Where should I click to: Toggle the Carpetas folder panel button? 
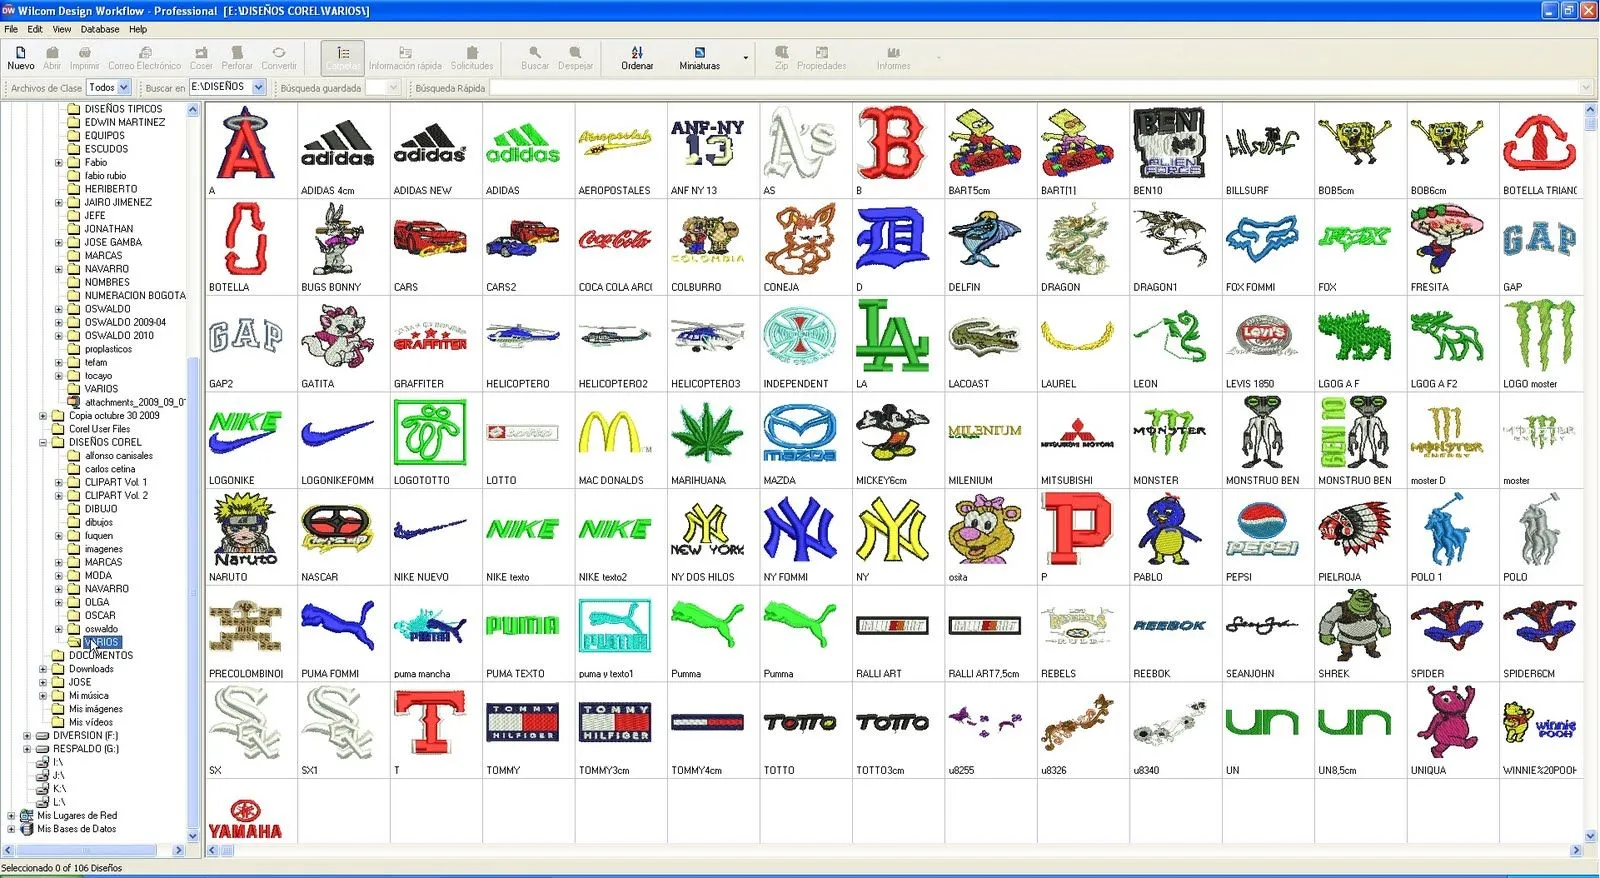pyautogui.click(x=343, y=58)
